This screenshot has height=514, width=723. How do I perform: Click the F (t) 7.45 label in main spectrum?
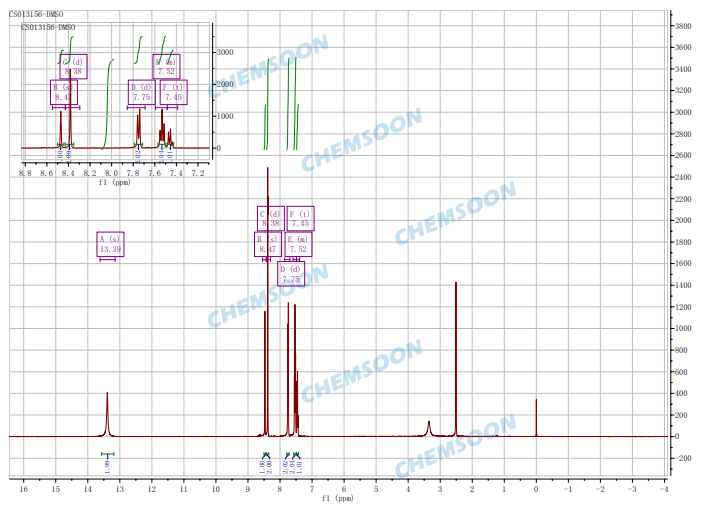tap(300, 218)
